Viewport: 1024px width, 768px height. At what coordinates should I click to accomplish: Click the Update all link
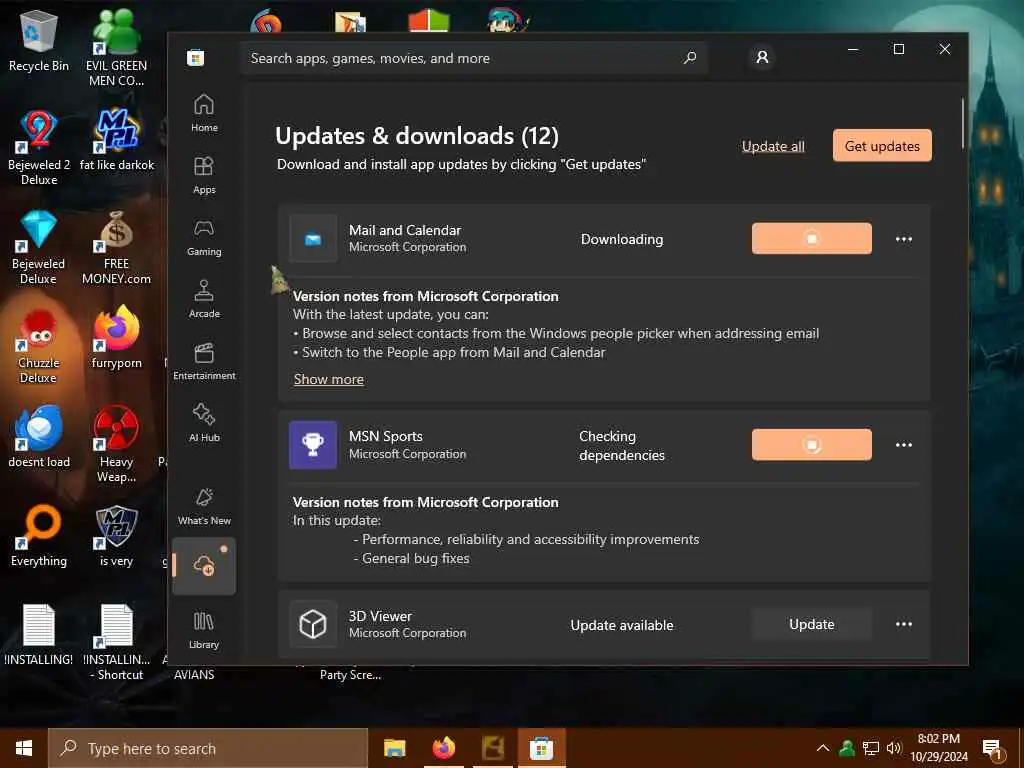773,146
